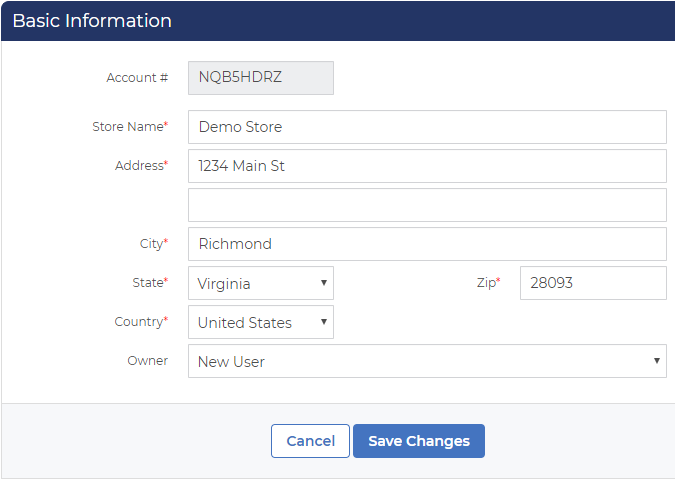The image size is (675, 480).
Task: Cancel editing the basic information
Action: coord(310,441)
